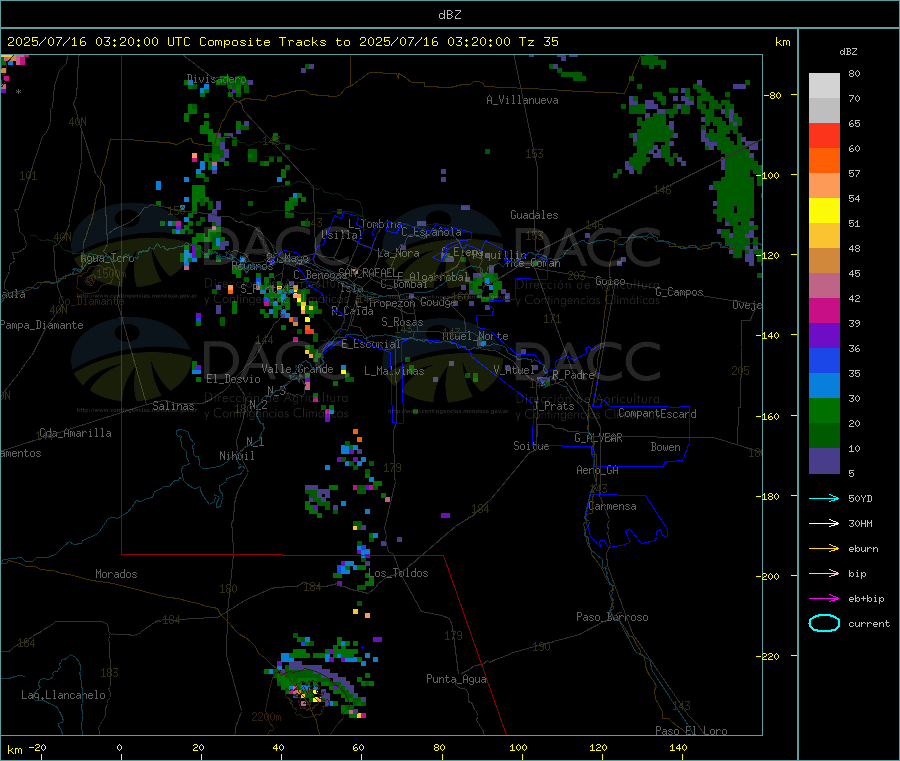Select the slate purple swatch above 5 dBZ
Viewport: 900px width, 761px height.
click(824, 461)
